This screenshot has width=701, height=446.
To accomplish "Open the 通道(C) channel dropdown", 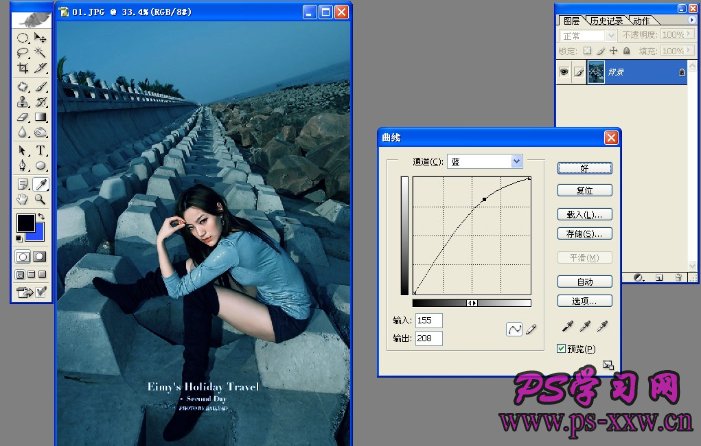I will (x=516, y=161).
